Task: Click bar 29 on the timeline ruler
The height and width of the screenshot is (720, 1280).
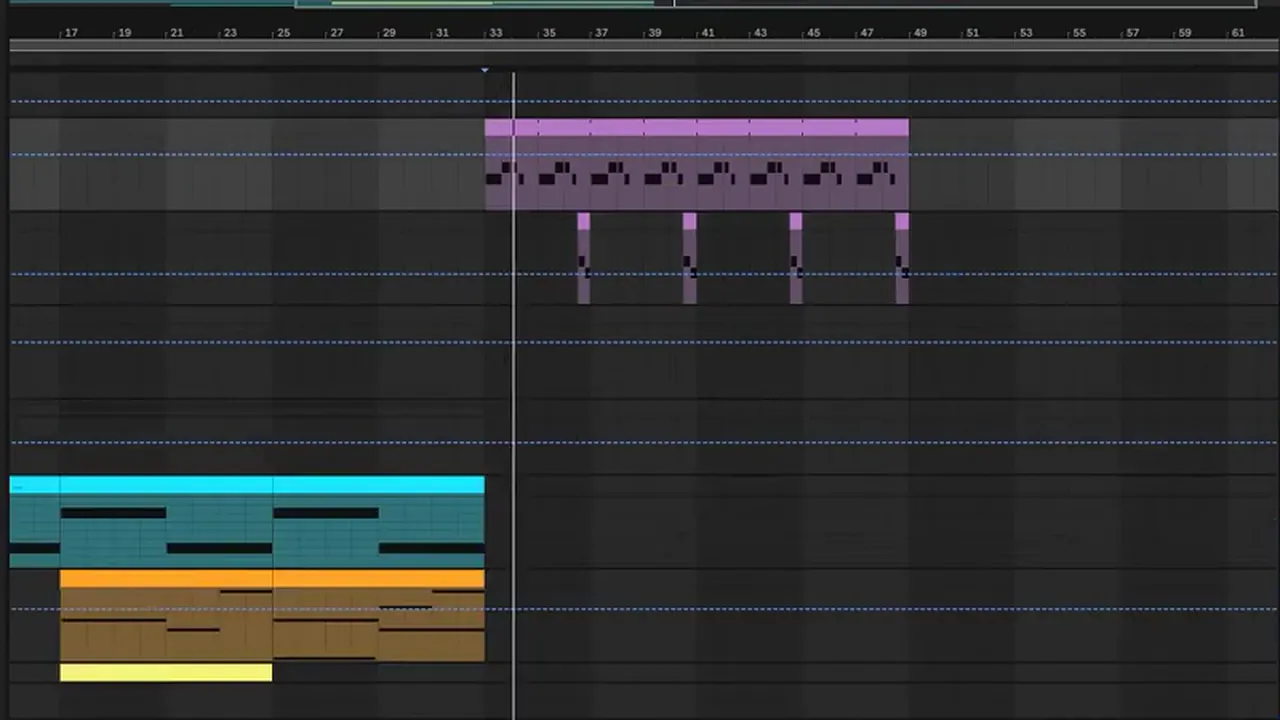Action: point(389,33)
